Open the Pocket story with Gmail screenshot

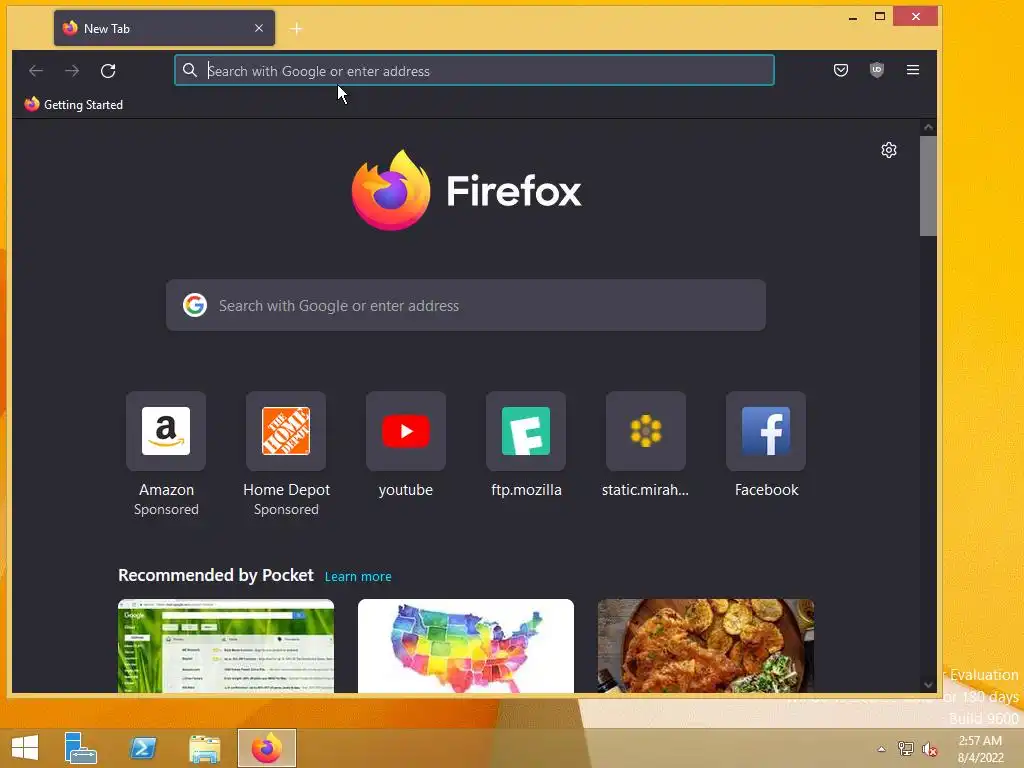pyautogui.click(x=226, y=645)
